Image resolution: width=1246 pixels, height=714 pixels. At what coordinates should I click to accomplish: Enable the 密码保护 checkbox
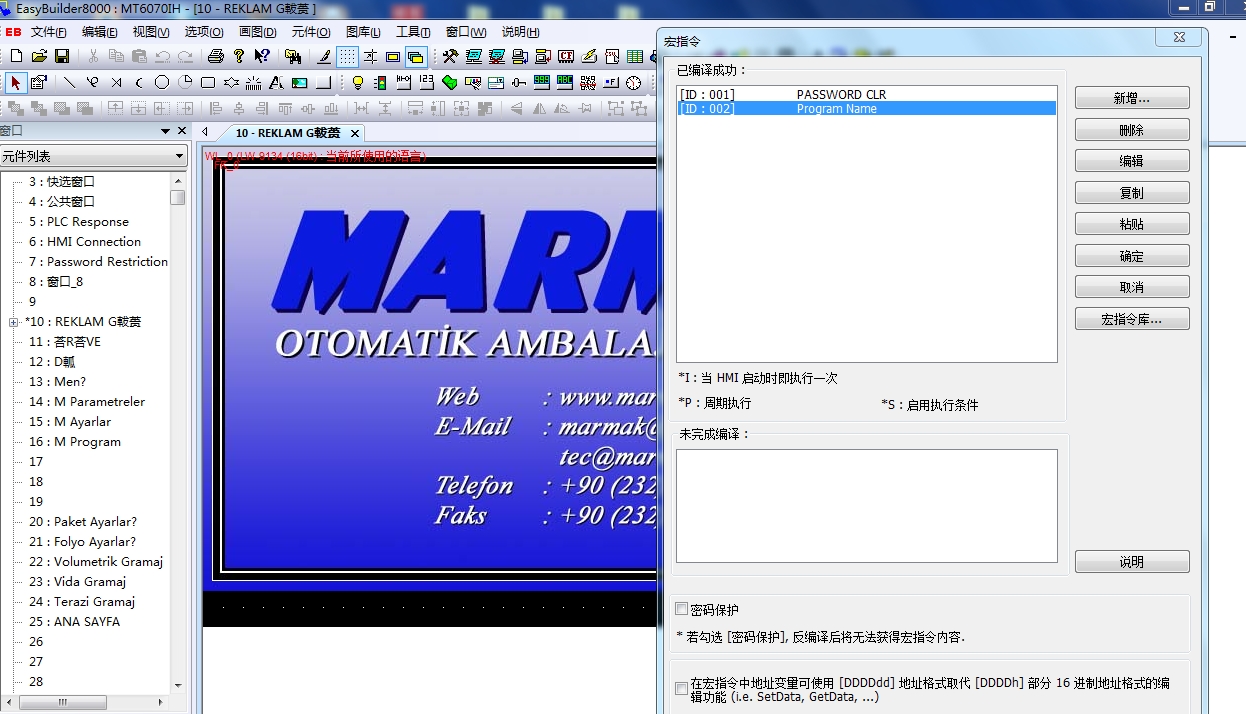(682, 609)
